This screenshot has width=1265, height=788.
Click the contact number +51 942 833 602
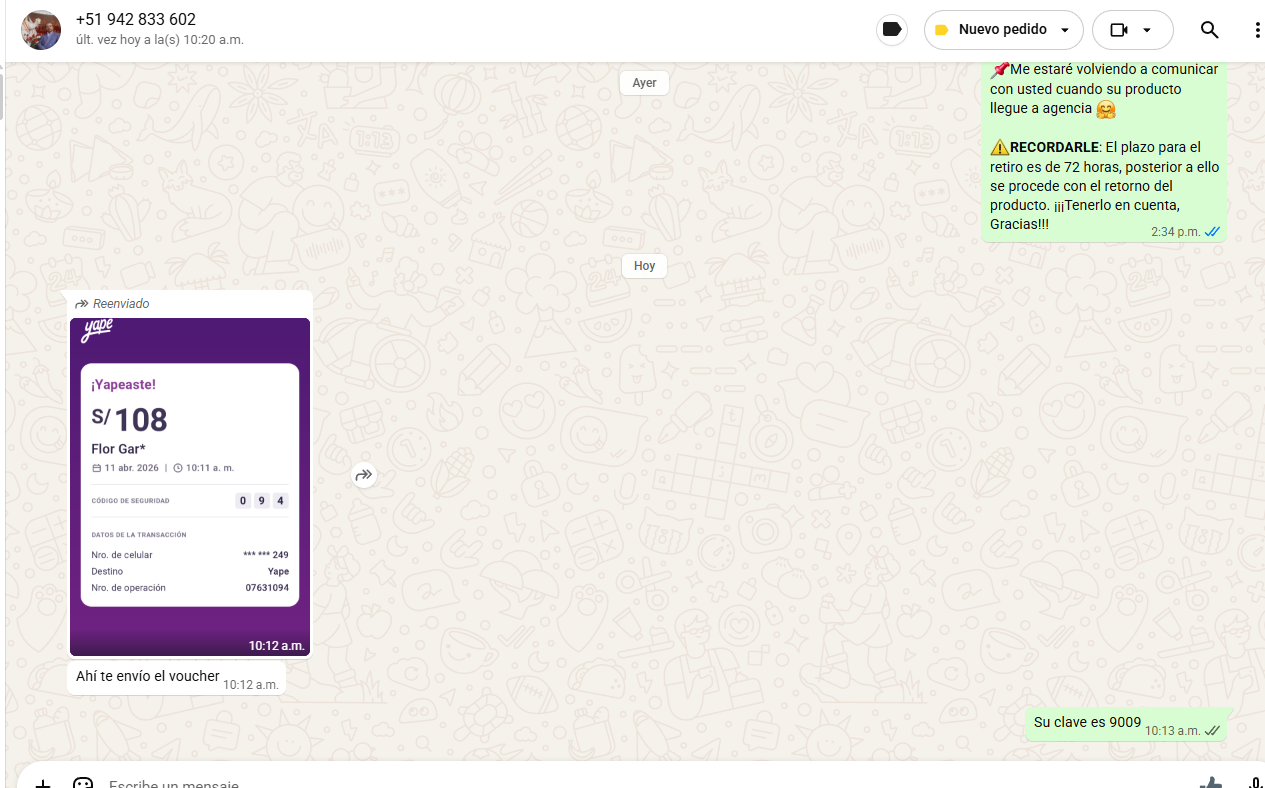(136, 20)
